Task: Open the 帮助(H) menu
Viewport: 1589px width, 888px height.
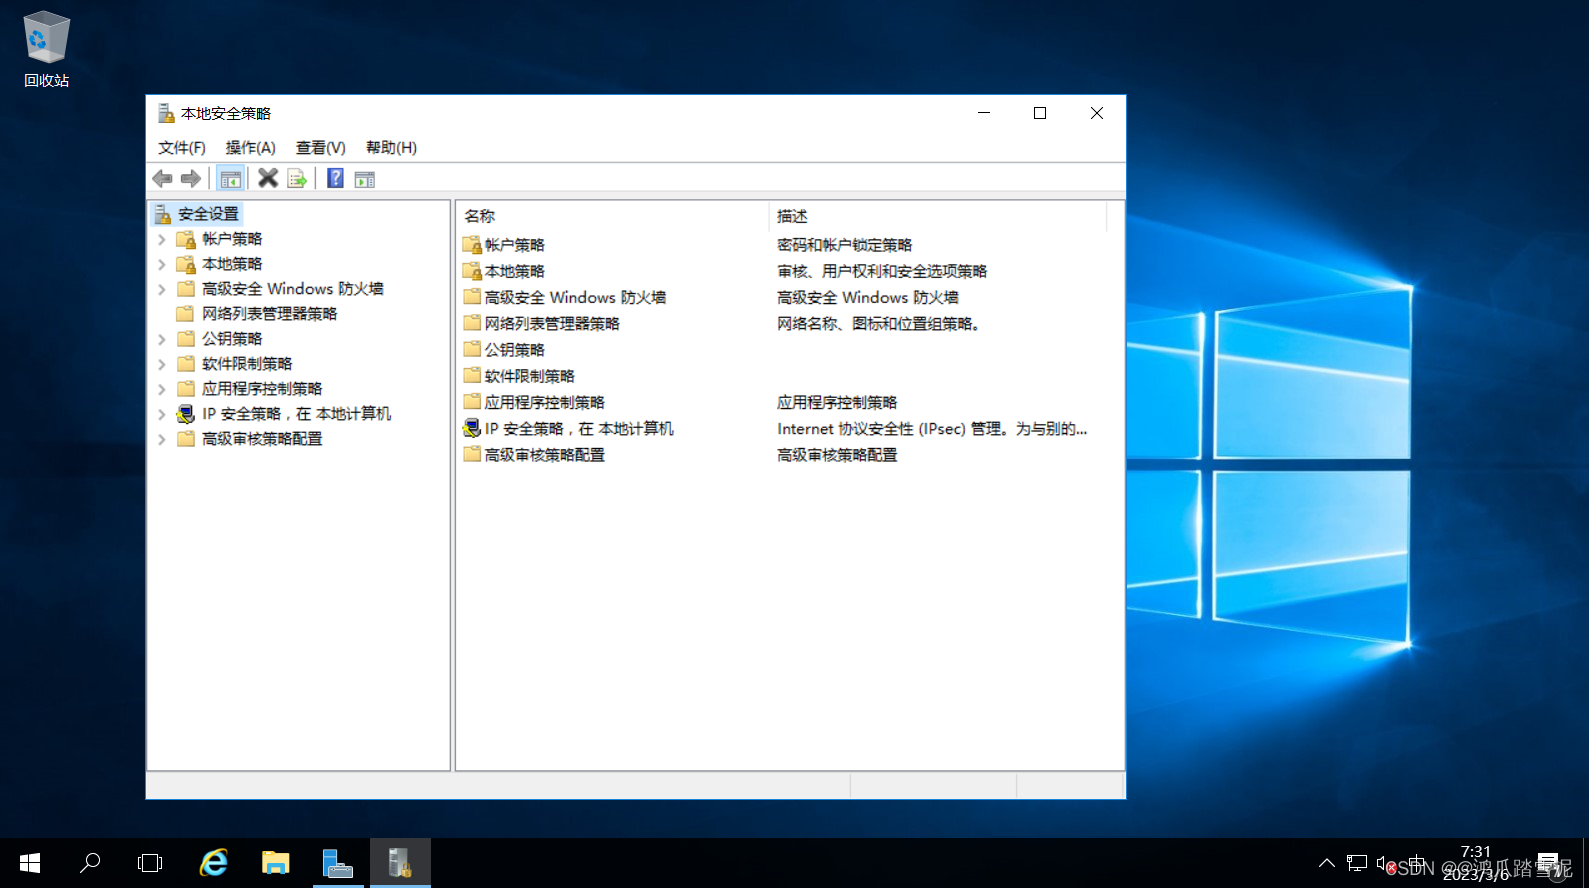Action: pyautogui.click(x=391, y=148)
